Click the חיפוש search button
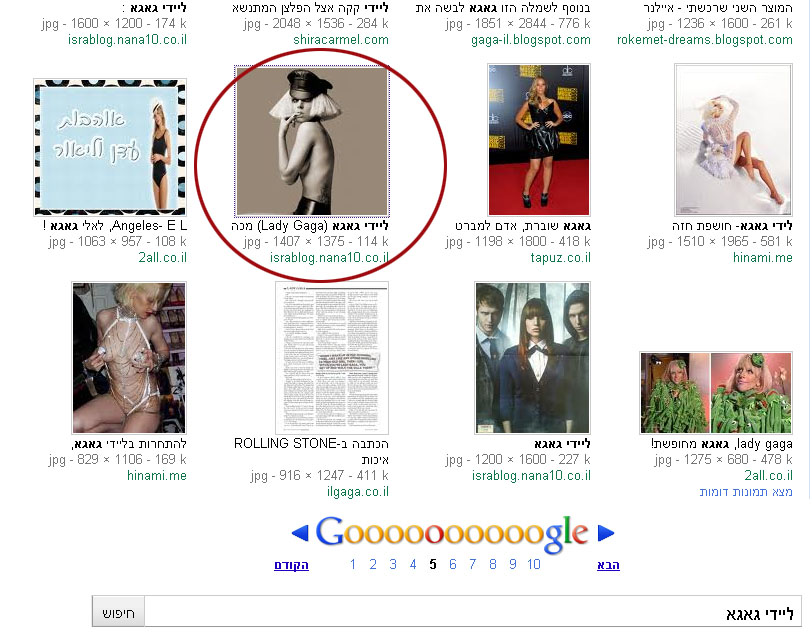The width and height of the screenshot is (812, 634). [x=118, y=613]
